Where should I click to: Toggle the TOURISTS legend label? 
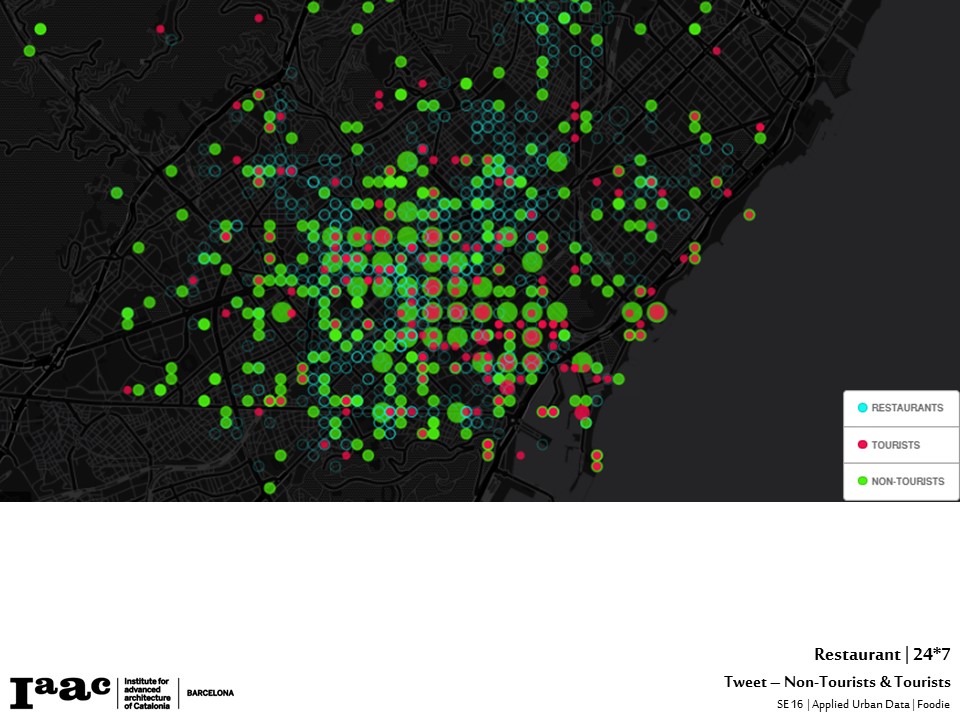[895, 445]
